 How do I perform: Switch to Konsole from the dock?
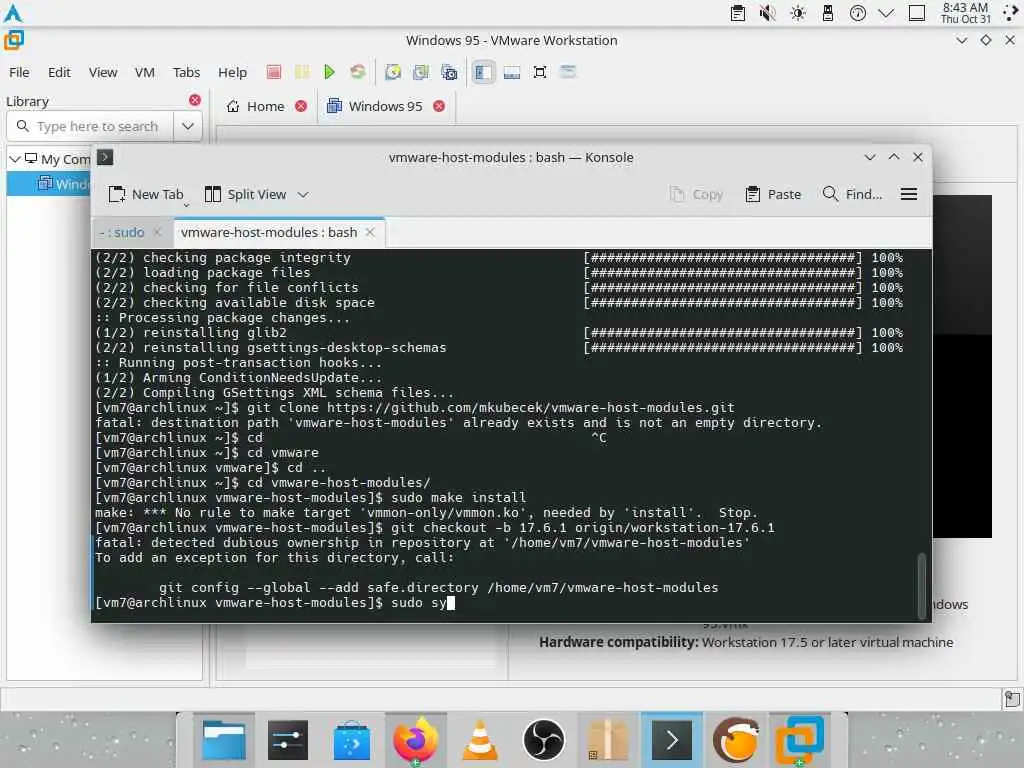tap(671, 740)
